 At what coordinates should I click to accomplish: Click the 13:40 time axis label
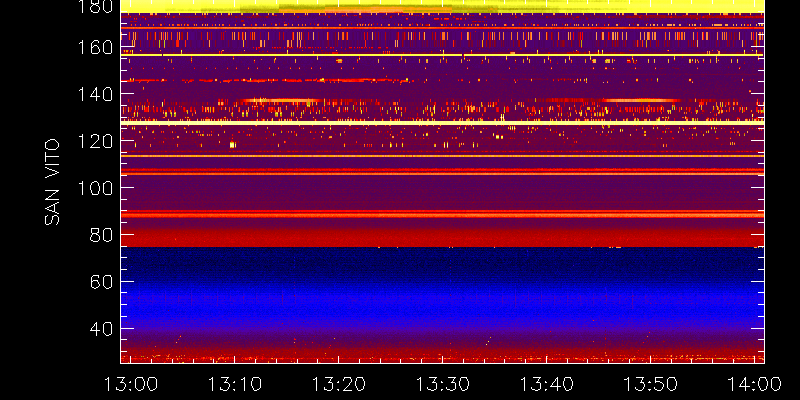point(546,384)
